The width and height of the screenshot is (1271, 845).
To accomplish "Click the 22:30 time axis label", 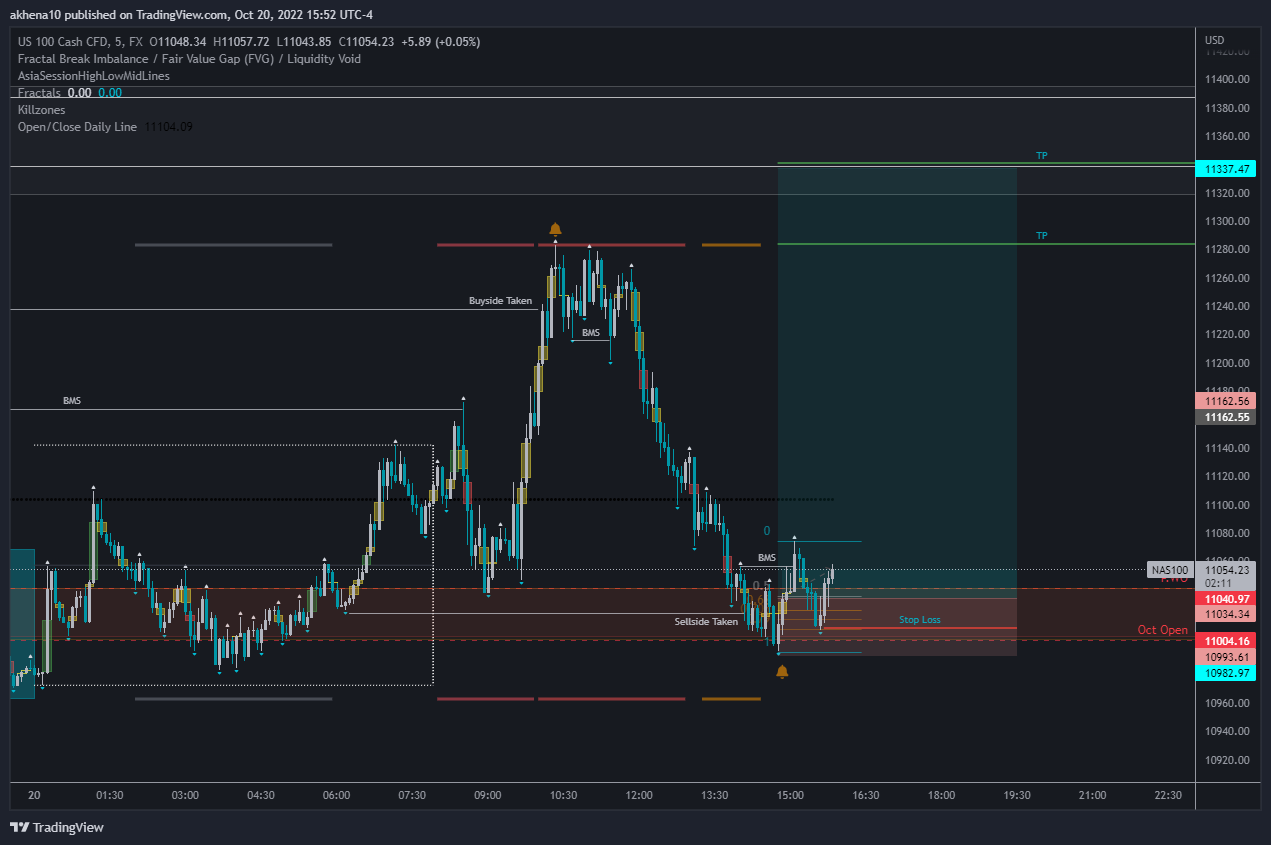I will (1168, 796).
